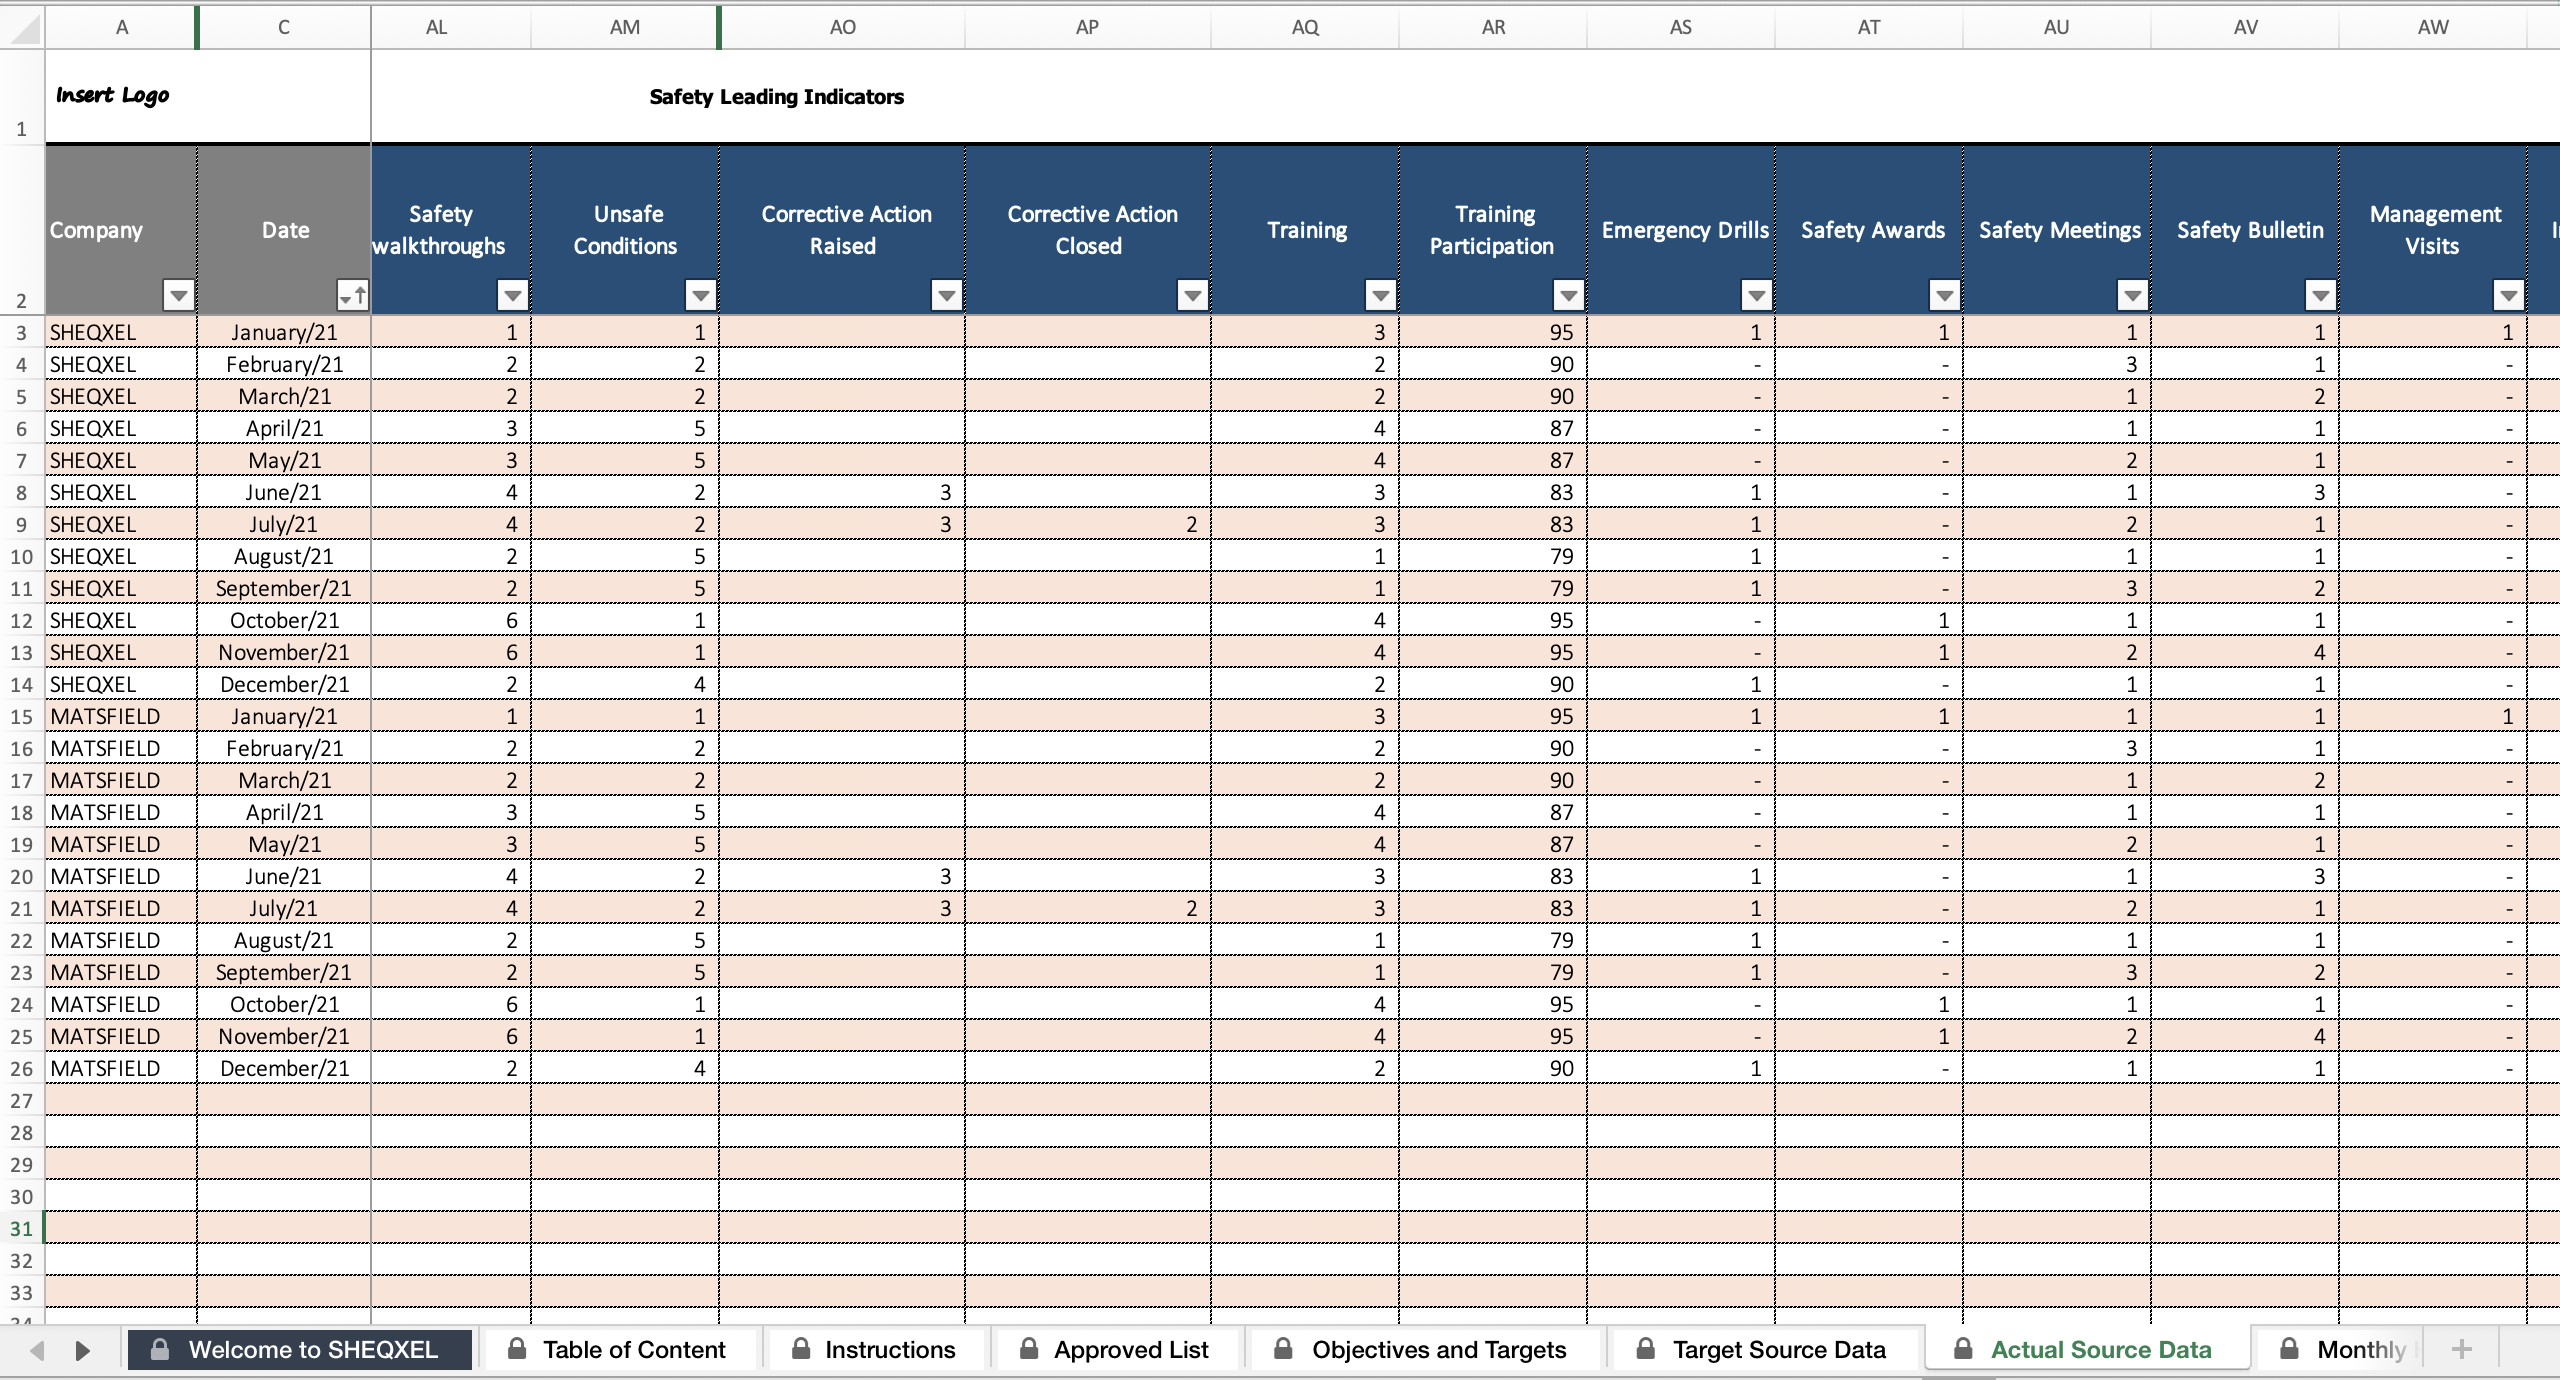Click the select-all corner triangle
The height and width of the screenshot is (1380, 2560).
coord(27,30)
